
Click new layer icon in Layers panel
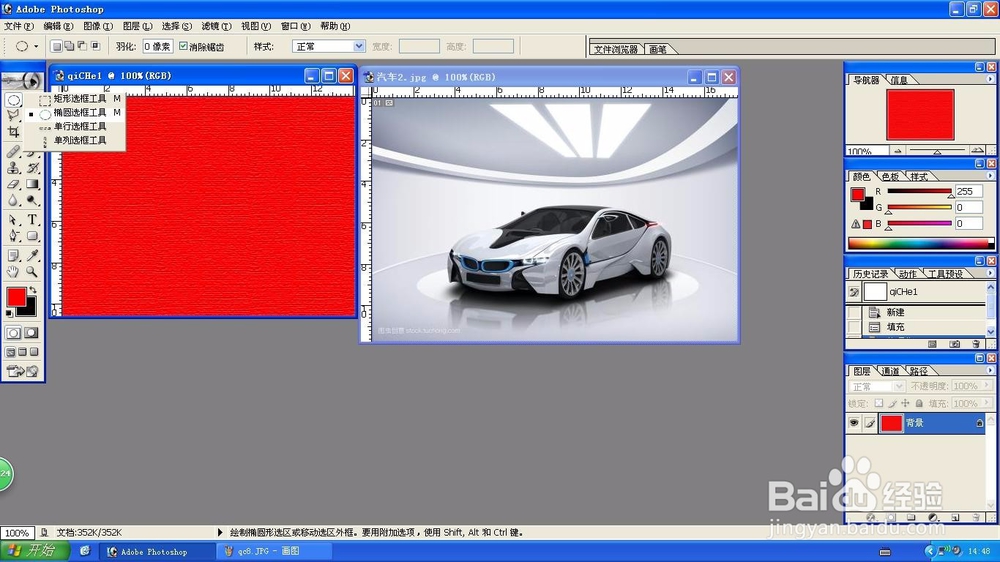[x=955, y=517]
